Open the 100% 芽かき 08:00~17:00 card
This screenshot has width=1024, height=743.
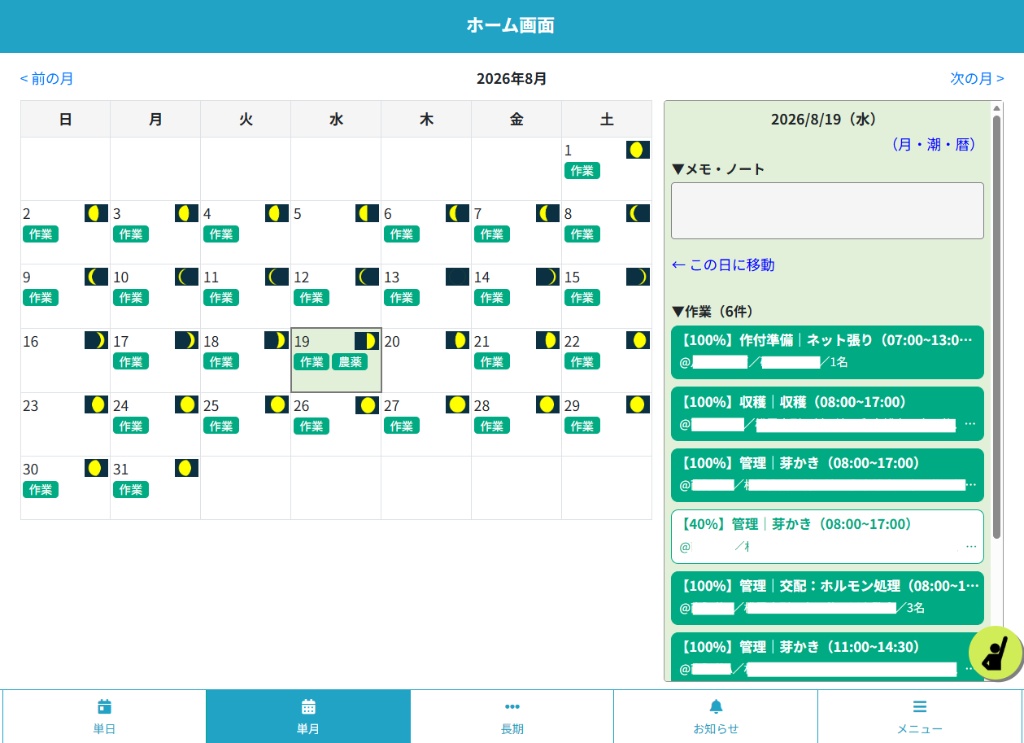click(827, 475)
